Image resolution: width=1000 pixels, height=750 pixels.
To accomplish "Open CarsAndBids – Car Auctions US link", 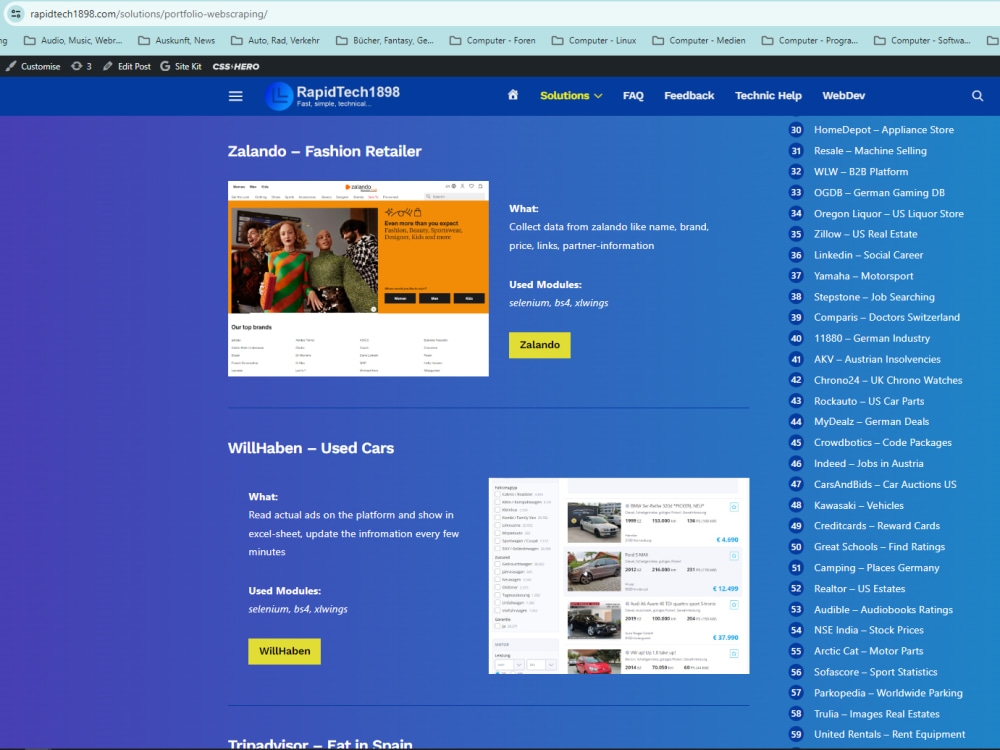I will (x=885, y=485).
